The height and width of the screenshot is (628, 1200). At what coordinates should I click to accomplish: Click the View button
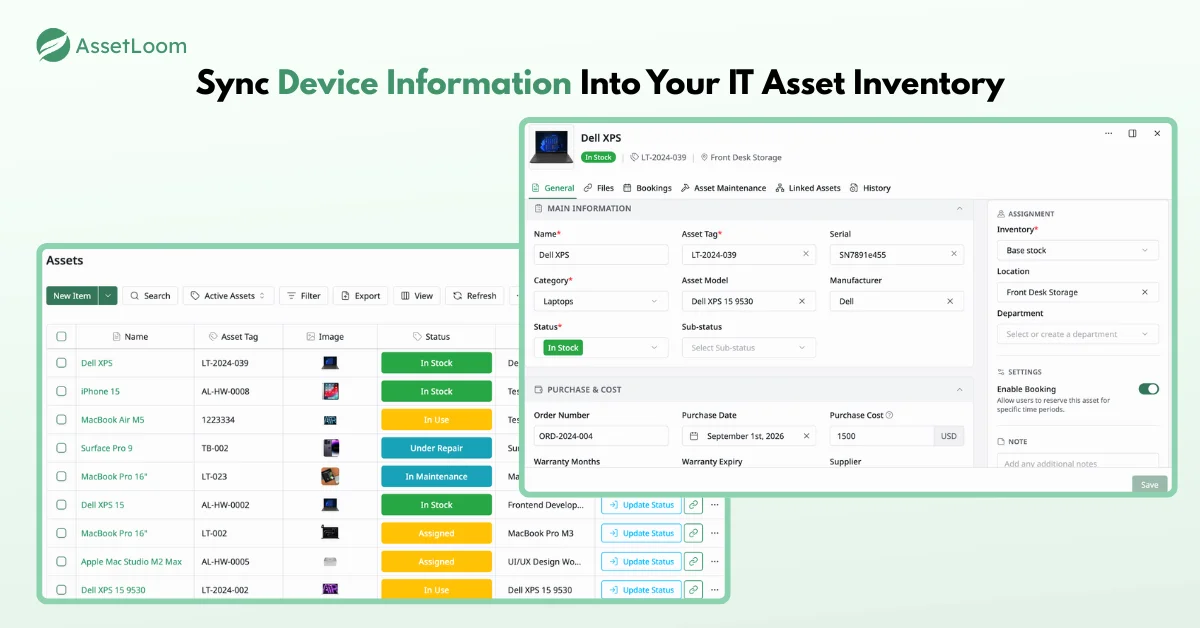[416, 296]
